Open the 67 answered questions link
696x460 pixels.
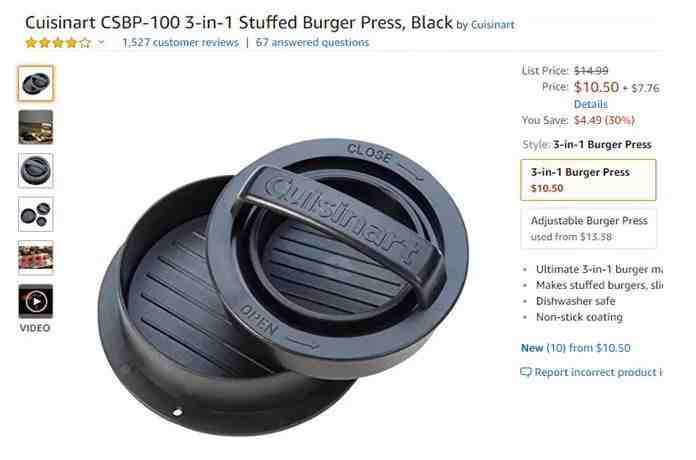[x=312, y=43]
